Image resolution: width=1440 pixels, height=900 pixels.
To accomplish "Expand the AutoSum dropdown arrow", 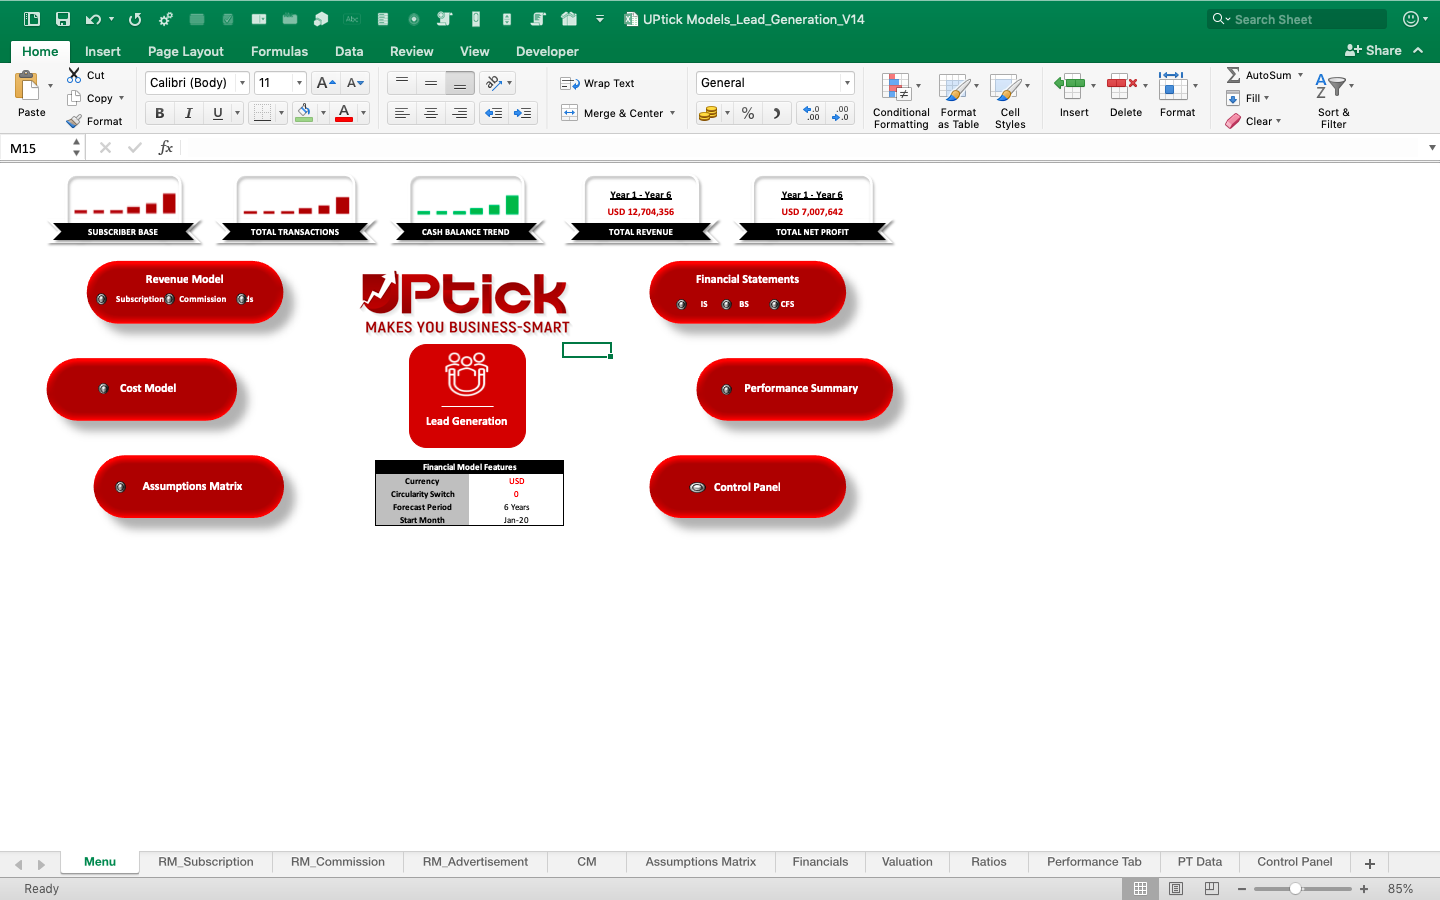I will pos(1300,75).
